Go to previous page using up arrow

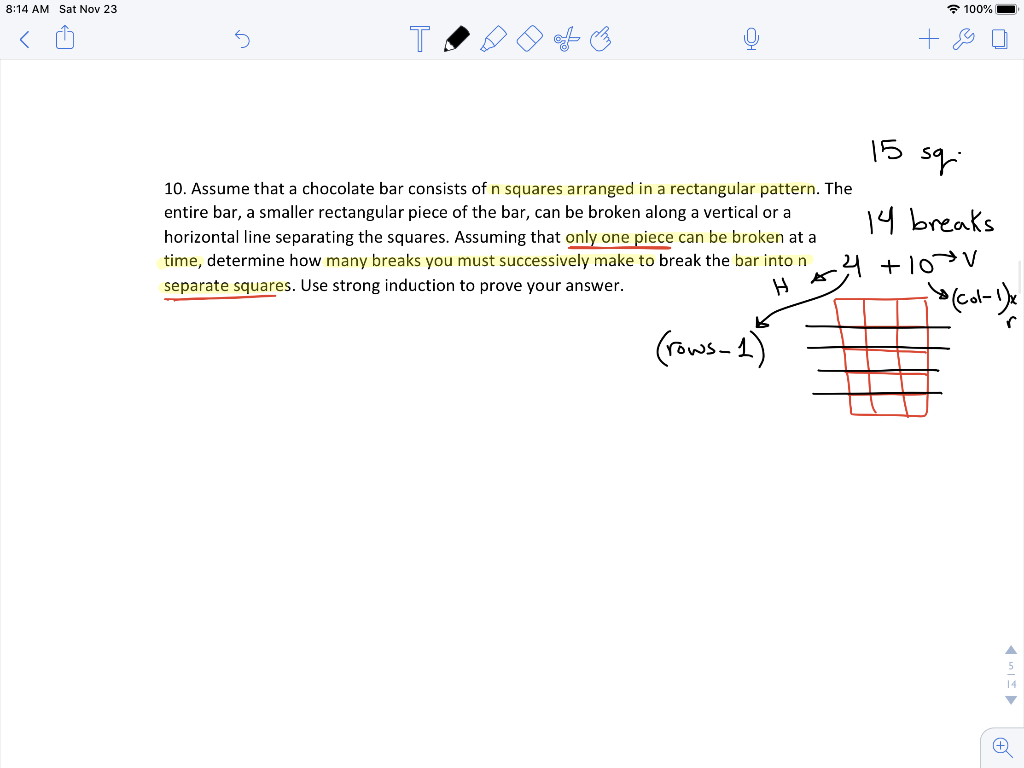point(1010,649)
